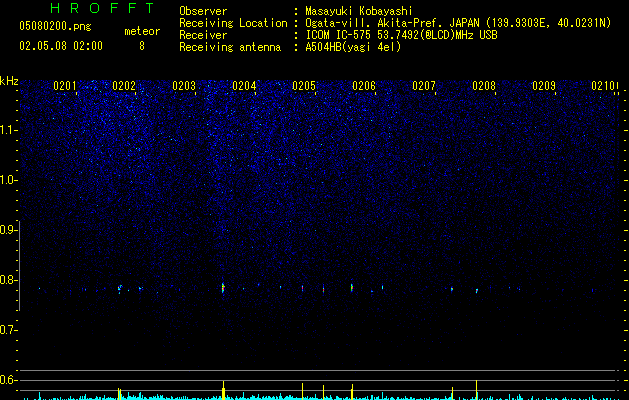Click the 0.9 kHz axis label
The image size is (629, 400).
(8, 230)
